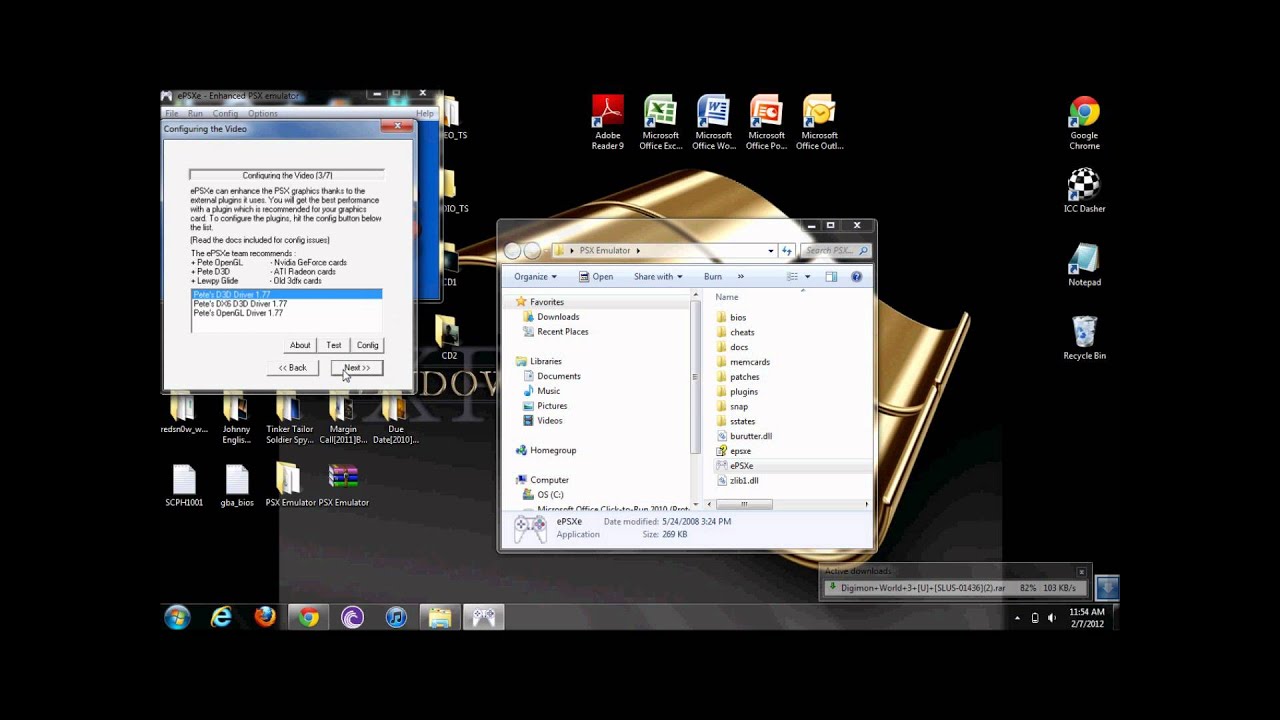1280x720 pixels.
Task: Open Notepad desktop icon
Action: point(1084,263)
